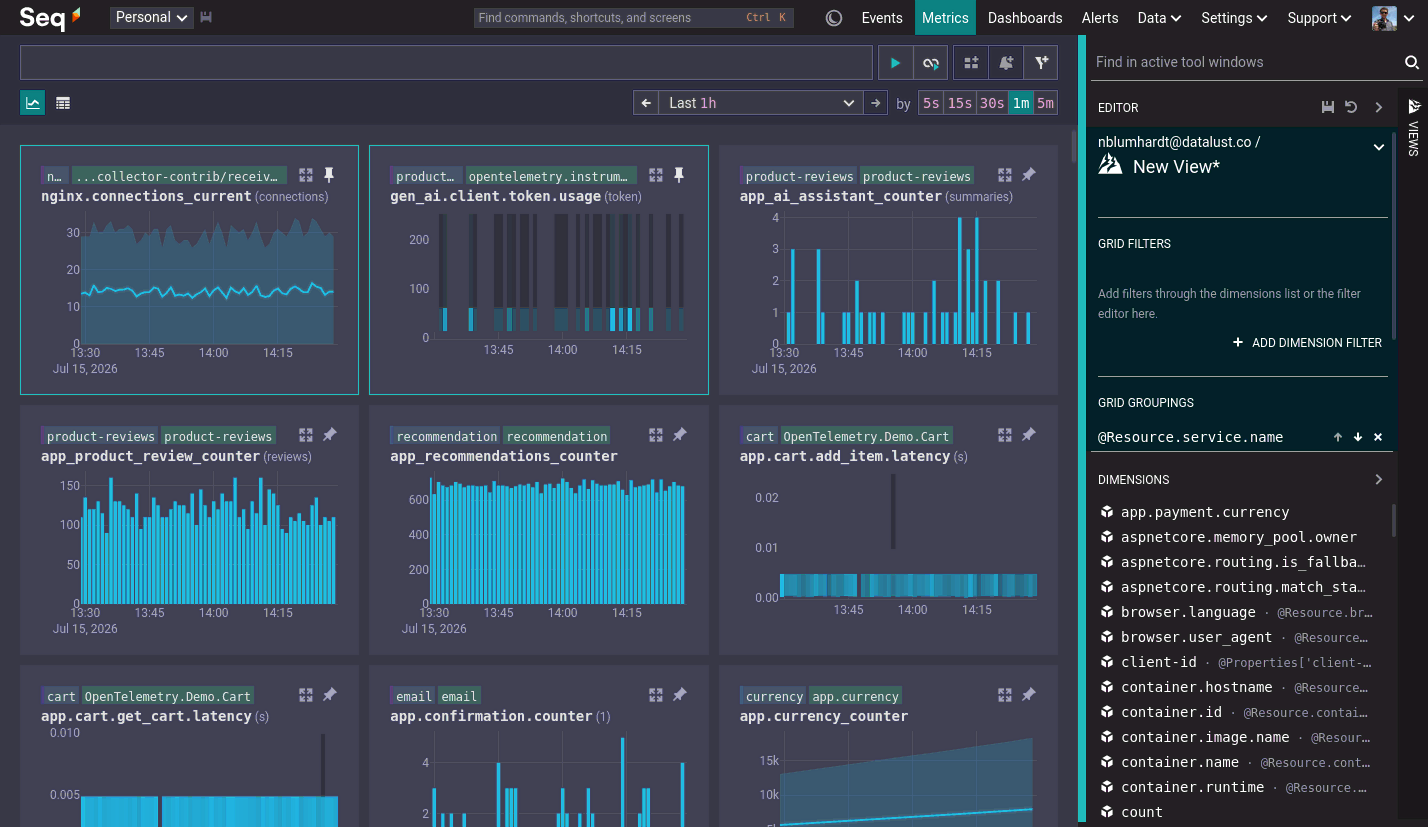Click the create alert bell icon
1428x827 pixels.
click(x=1006, y=63)
